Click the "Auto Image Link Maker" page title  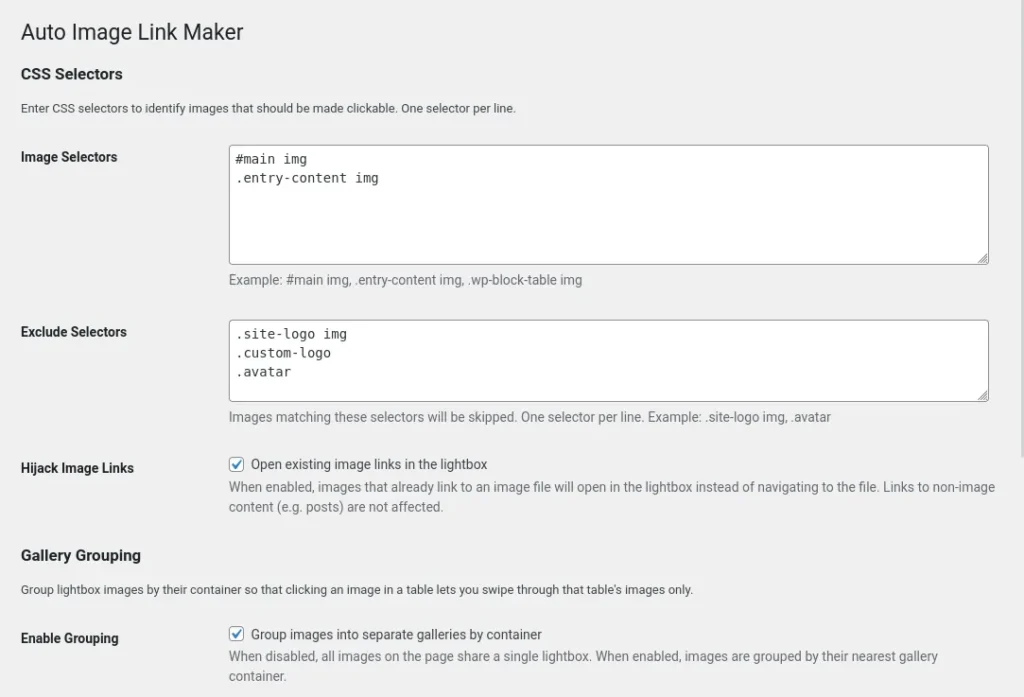click(x=131, y=32)
